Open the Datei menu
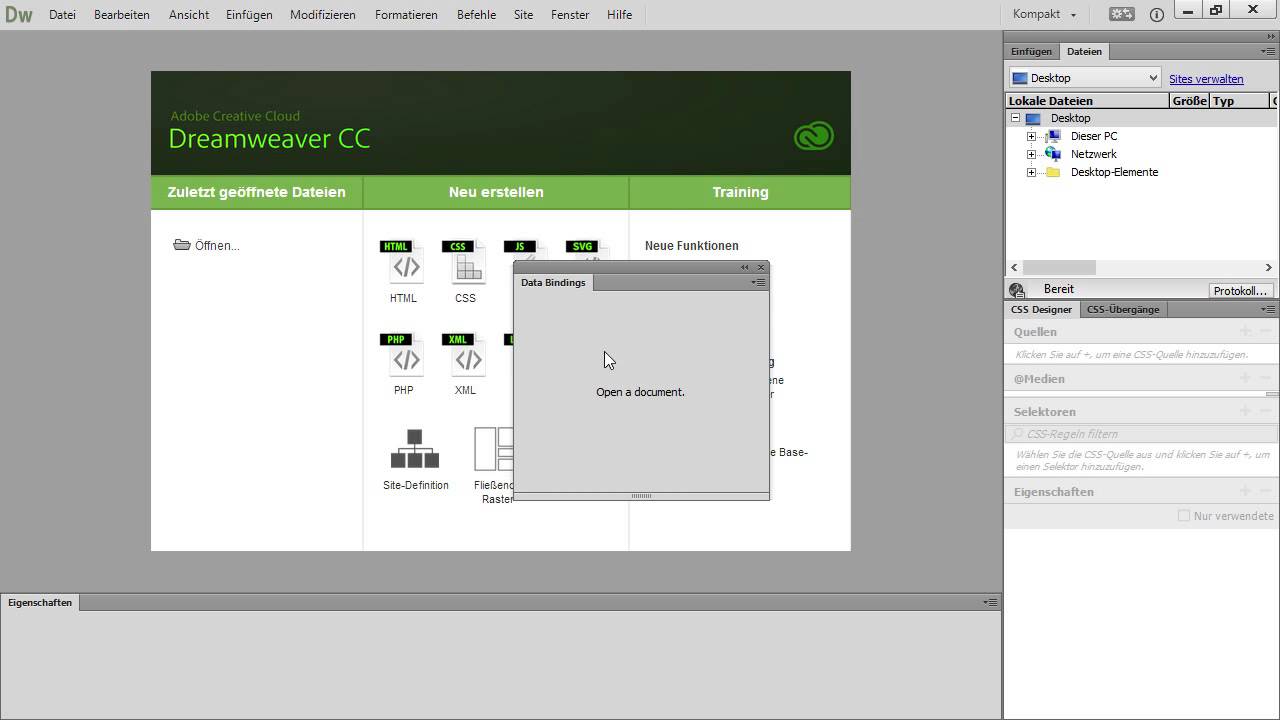Image resolution: width=1280 pixels, height=720 pixels. 62,15
